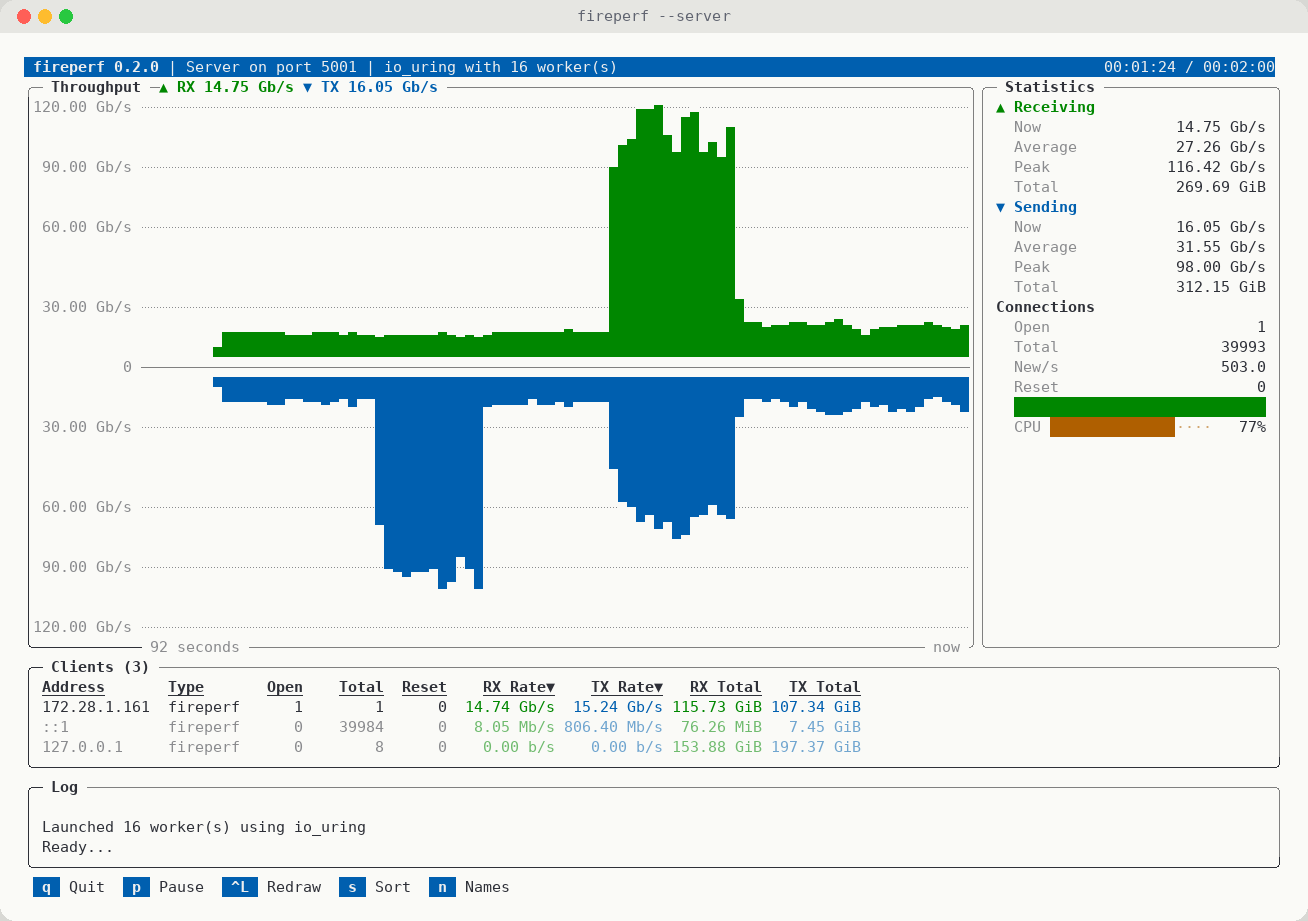Click the orange CPU usage bar

pos(1112,427)
